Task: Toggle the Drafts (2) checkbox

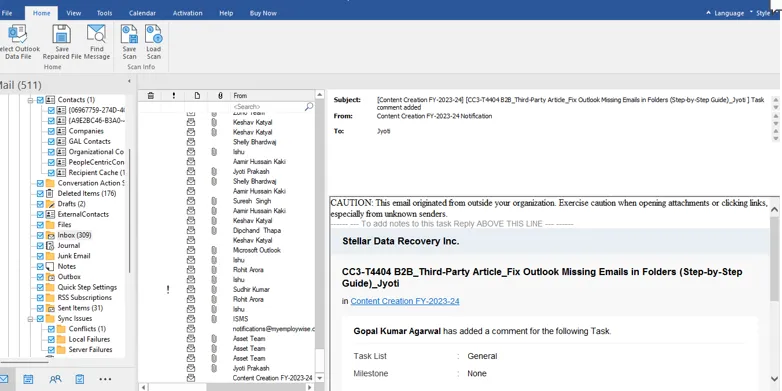Action: coord(40,204)
